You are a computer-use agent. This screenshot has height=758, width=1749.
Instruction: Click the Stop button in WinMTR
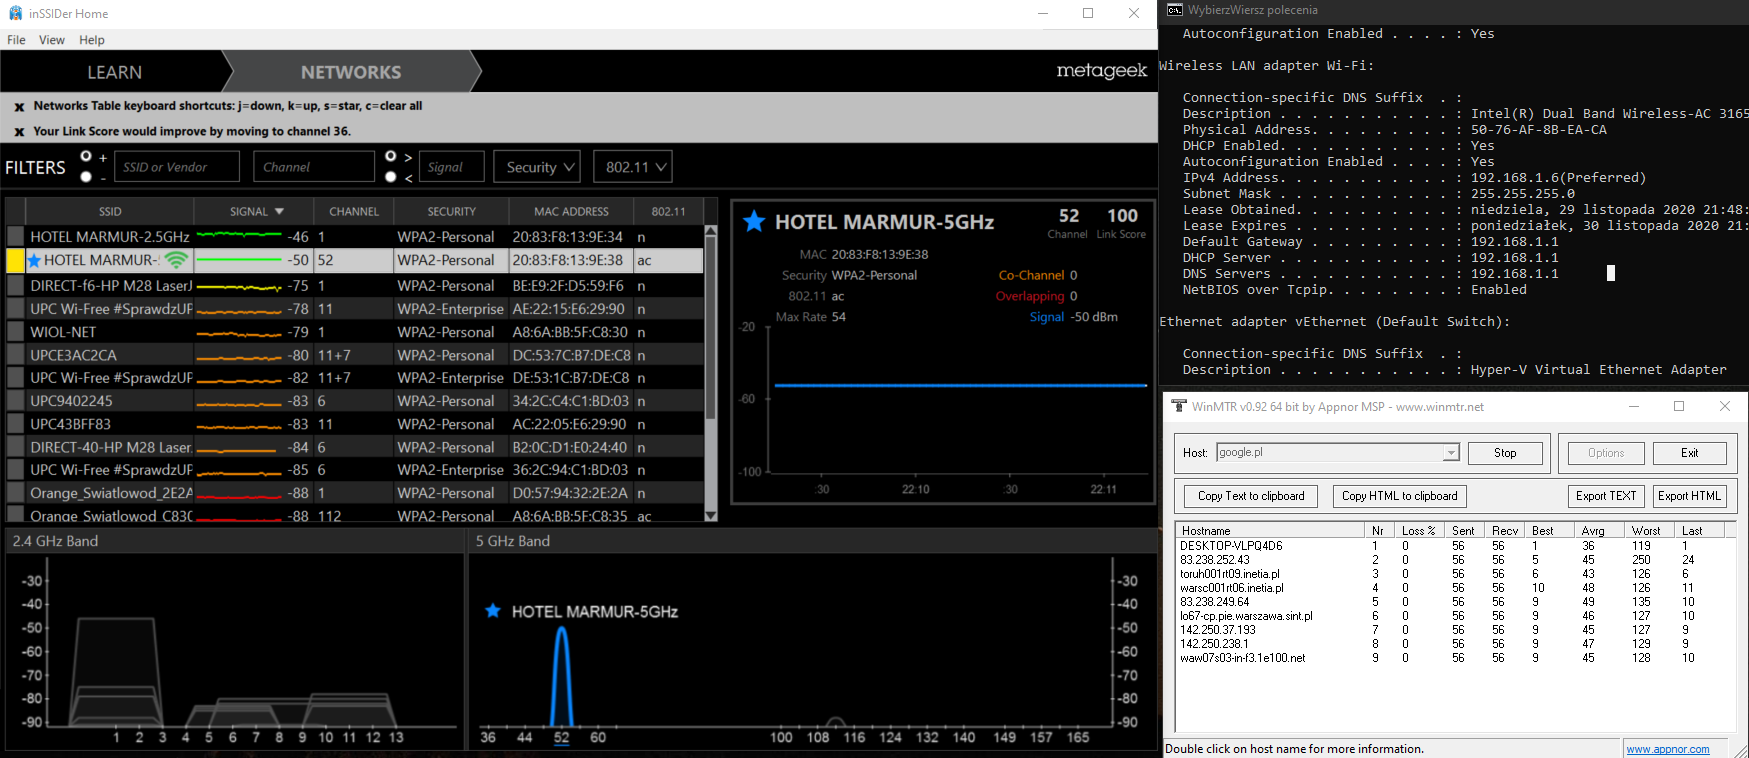pyautogui.click(x=1505, y=453)
